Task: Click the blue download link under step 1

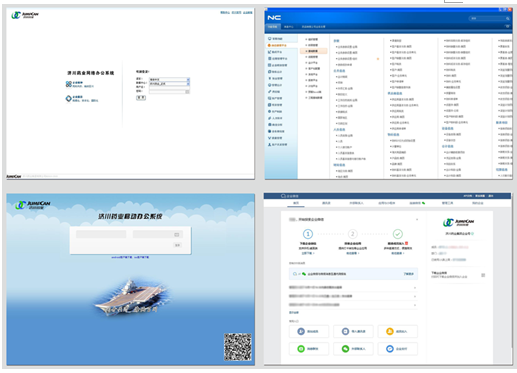Action: 308,253
